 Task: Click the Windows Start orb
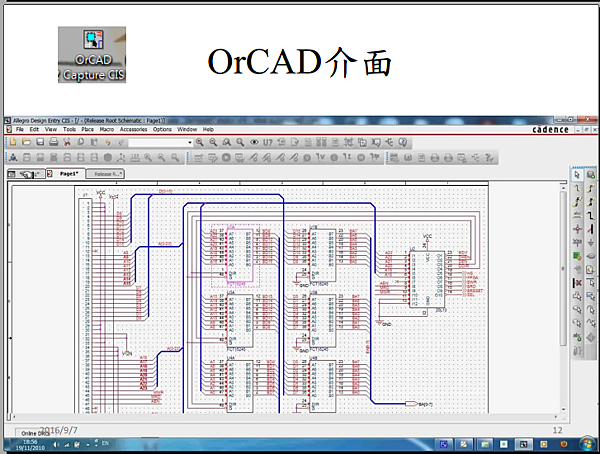(587, 444)
